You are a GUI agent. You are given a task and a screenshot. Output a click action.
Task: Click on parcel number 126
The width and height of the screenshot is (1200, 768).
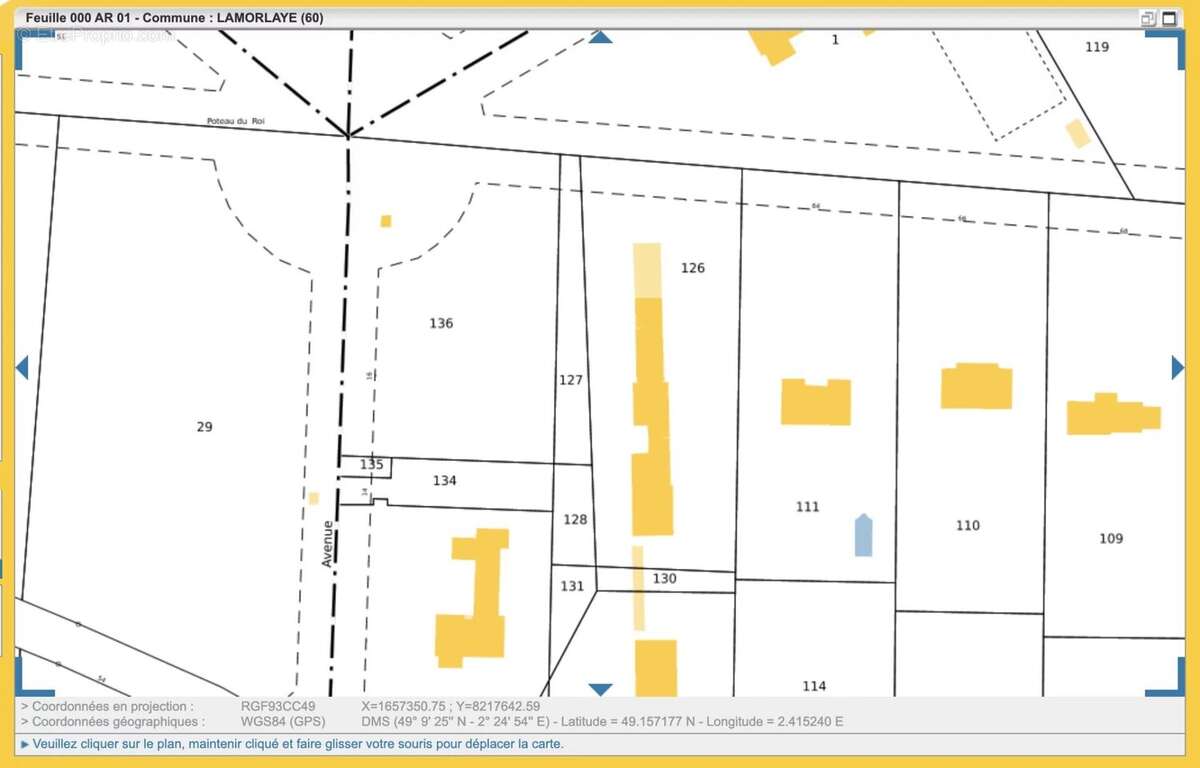pyautogui.click(x=692, y=268)
